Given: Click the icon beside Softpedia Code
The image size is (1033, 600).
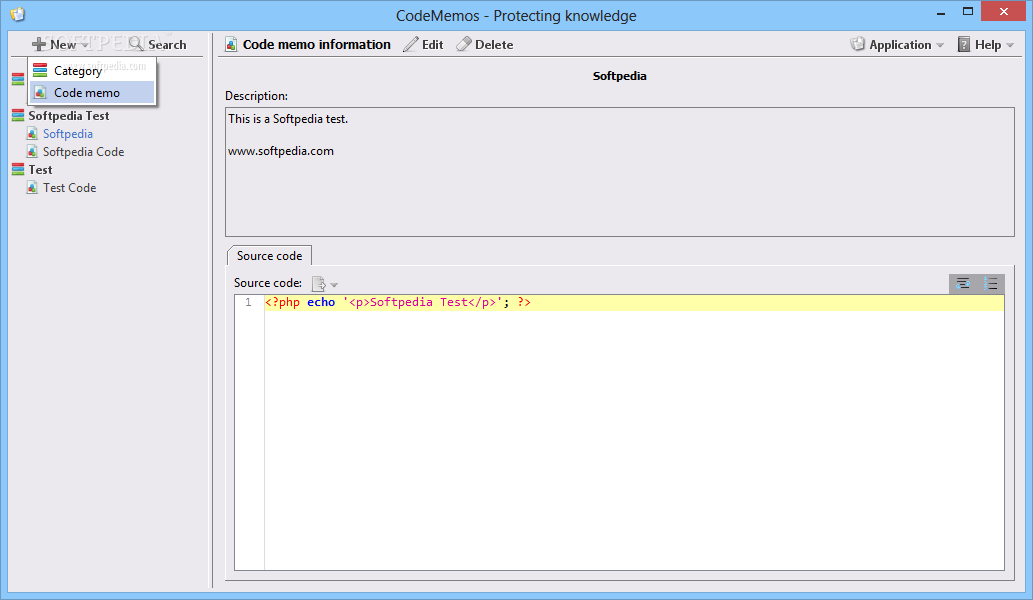Looking at the screenshot, I should tap(32, 151).
